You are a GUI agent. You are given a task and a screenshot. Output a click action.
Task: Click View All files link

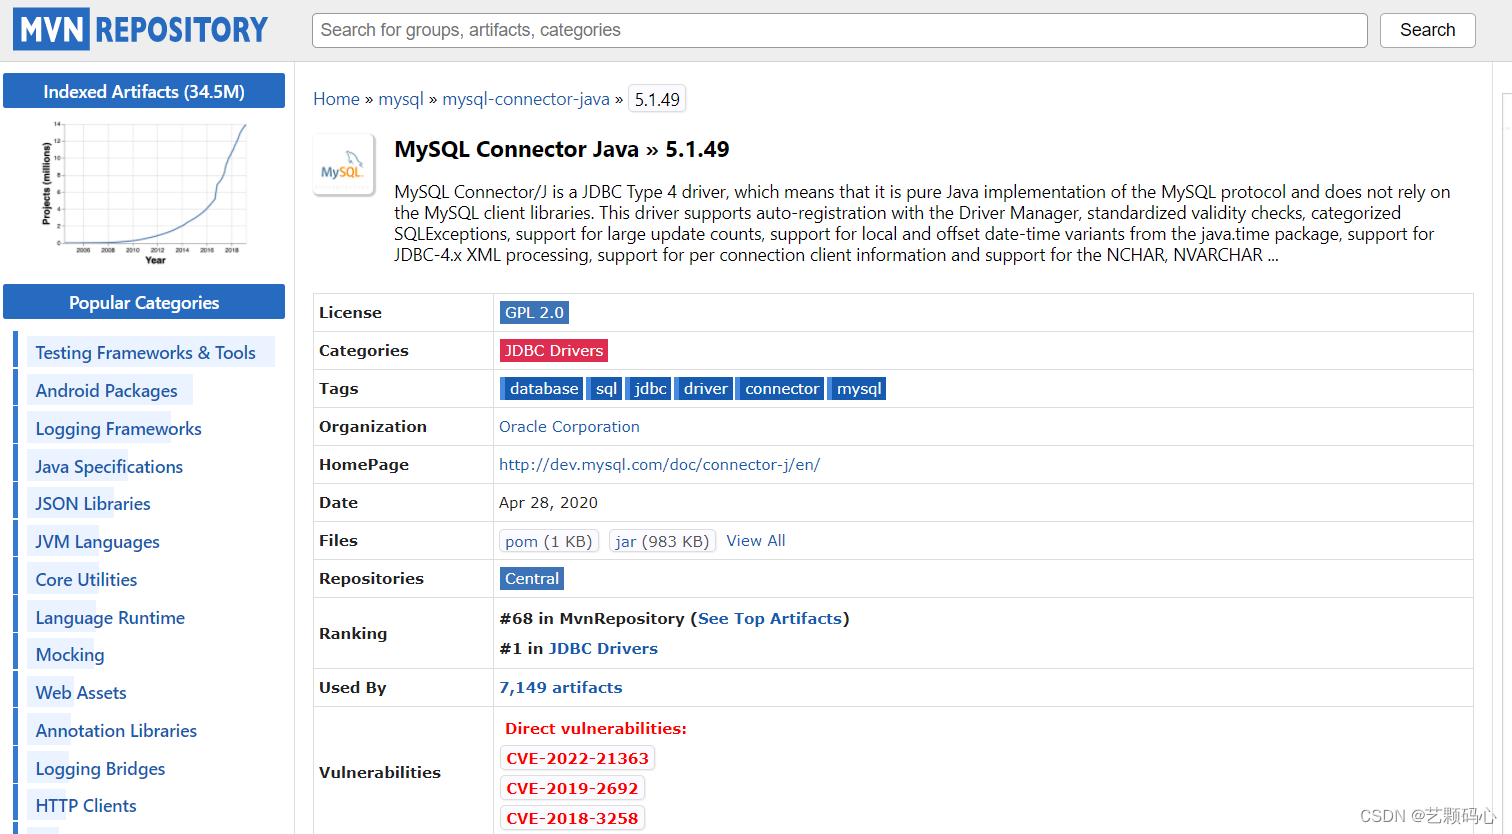coord(756,540)
